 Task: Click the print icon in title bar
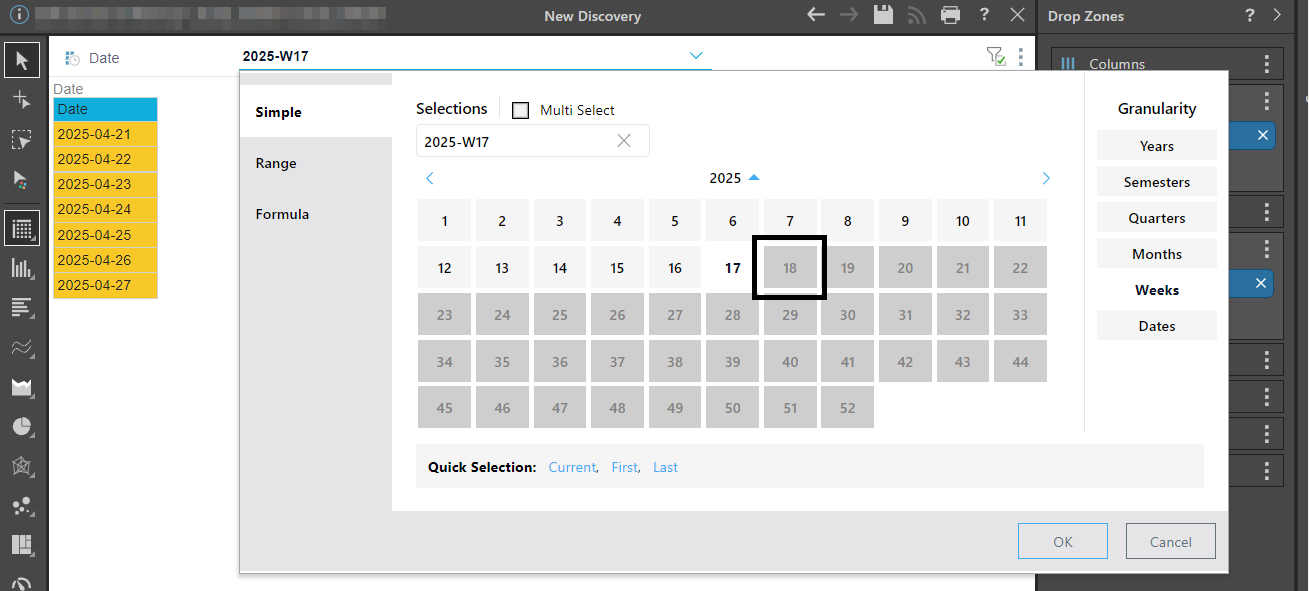pos(950,15)
